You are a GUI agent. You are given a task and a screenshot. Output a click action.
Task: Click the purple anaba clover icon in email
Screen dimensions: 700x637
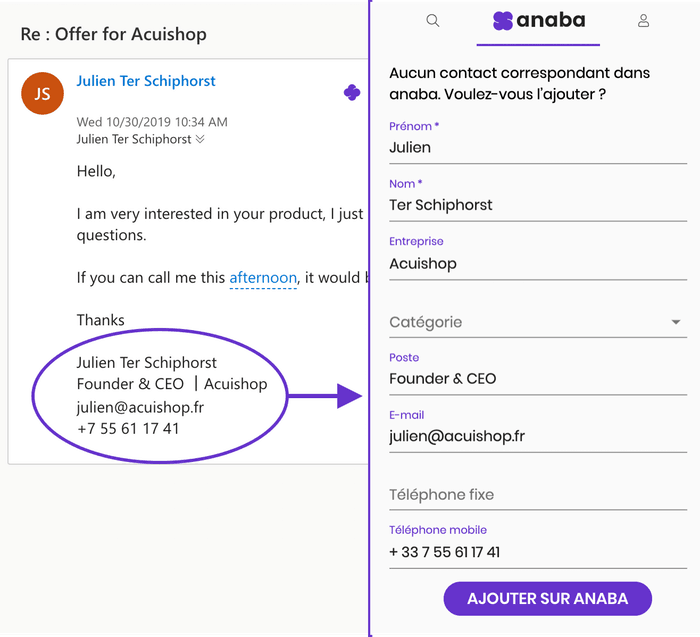352,93
